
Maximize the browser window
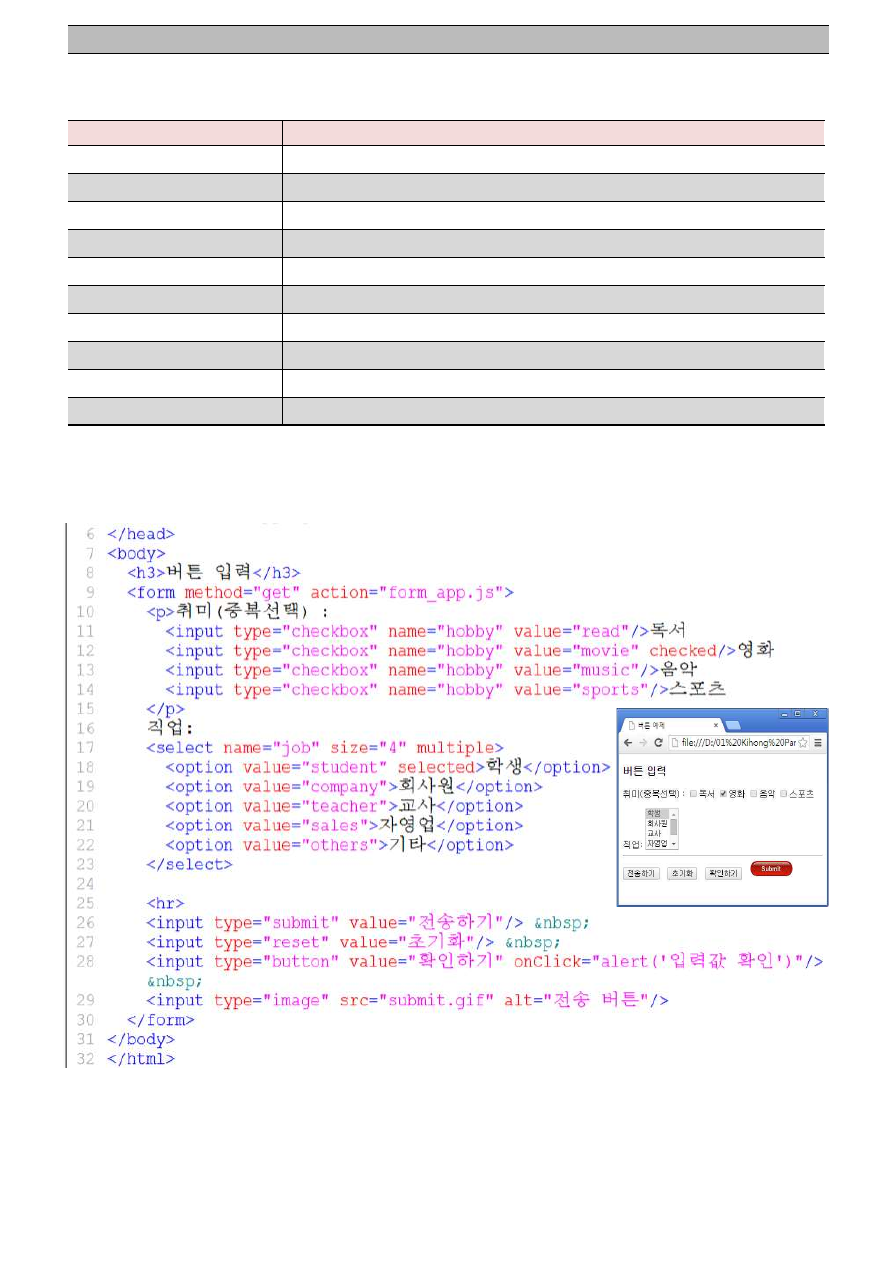pyautogui.click(x=798, y=714)
